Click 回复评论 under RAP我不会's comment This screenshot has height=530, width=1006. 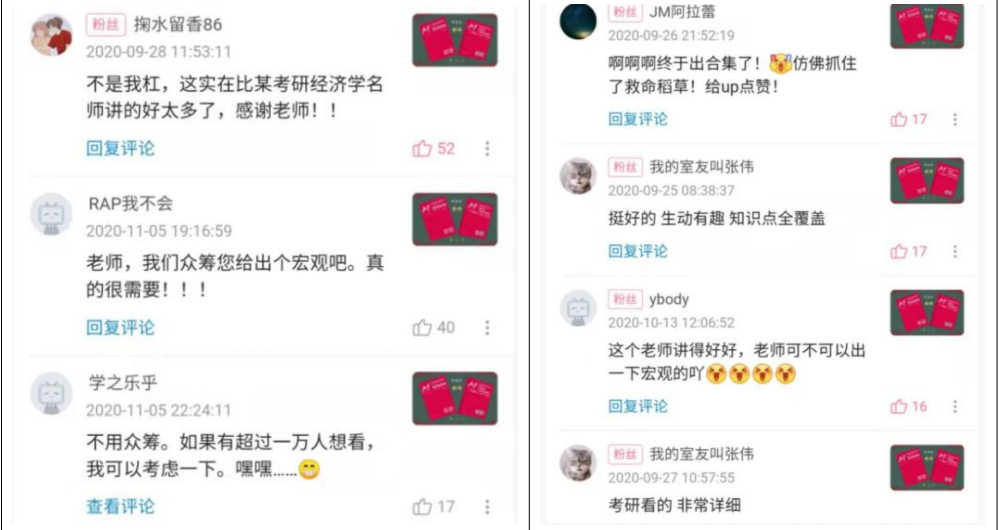click(121, 327)
